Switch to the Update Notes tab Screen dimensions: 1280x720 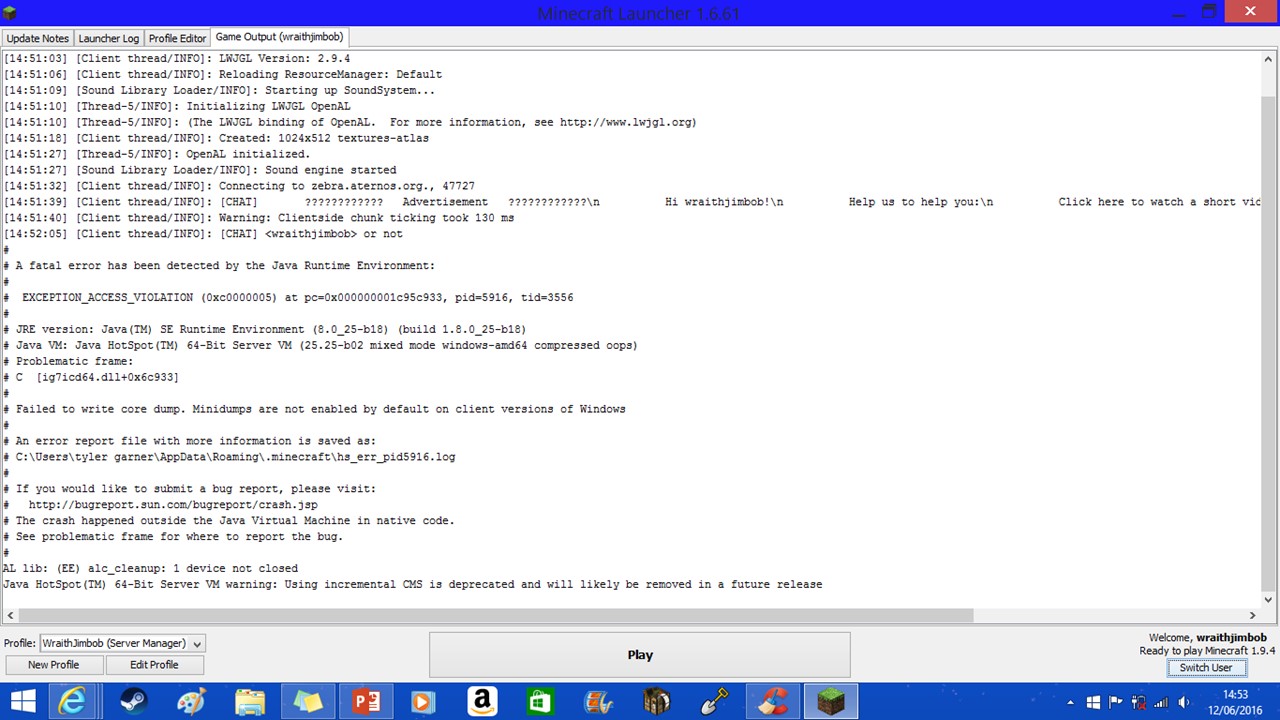(x=38, y=38)
